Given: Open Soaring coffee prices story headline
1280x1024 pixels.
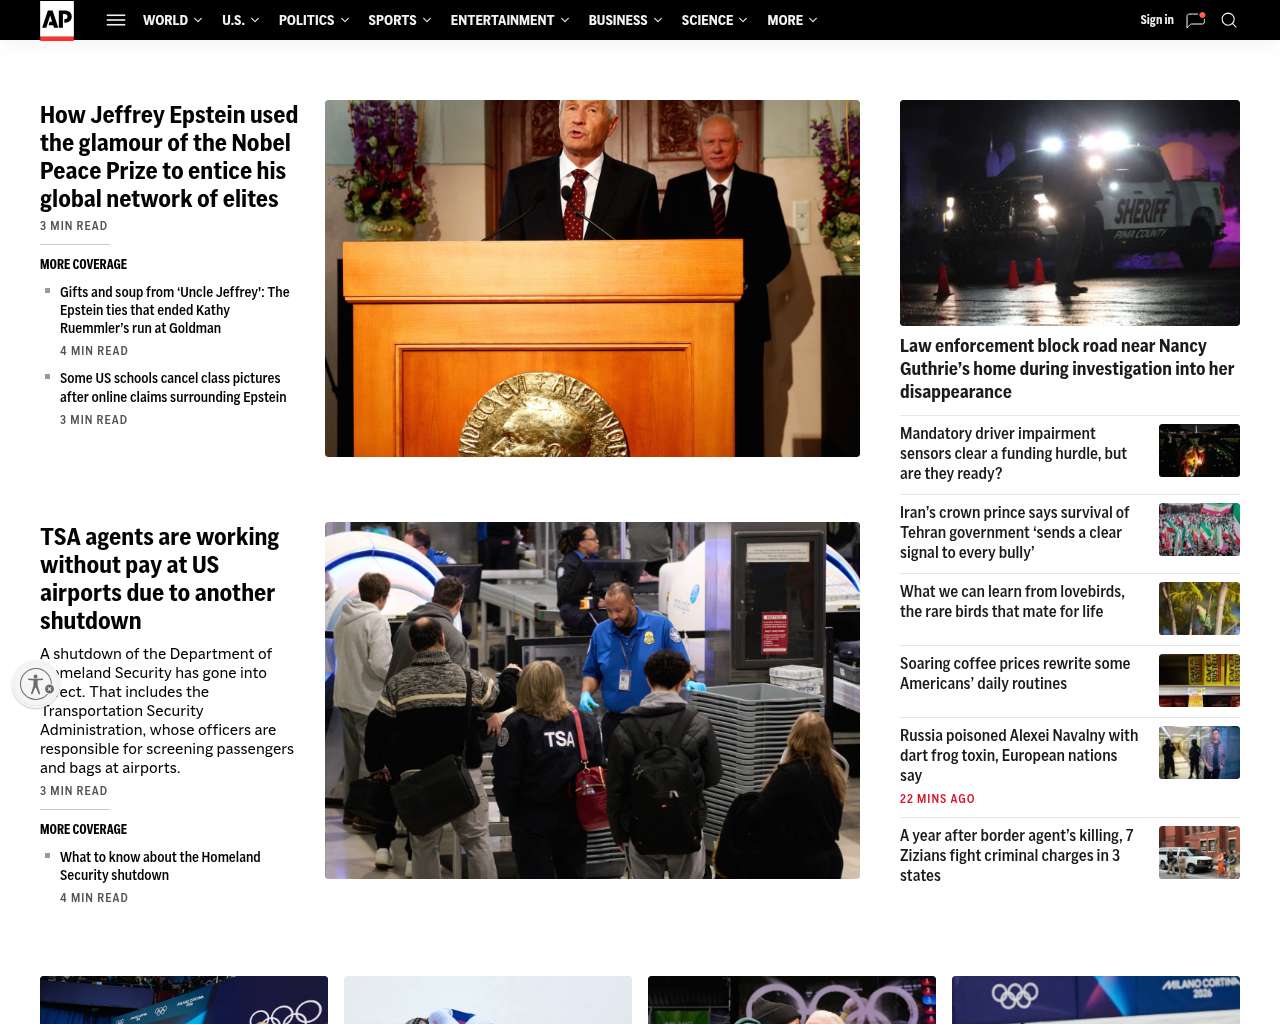Looking at the screenshot, I should point(1015,673).
